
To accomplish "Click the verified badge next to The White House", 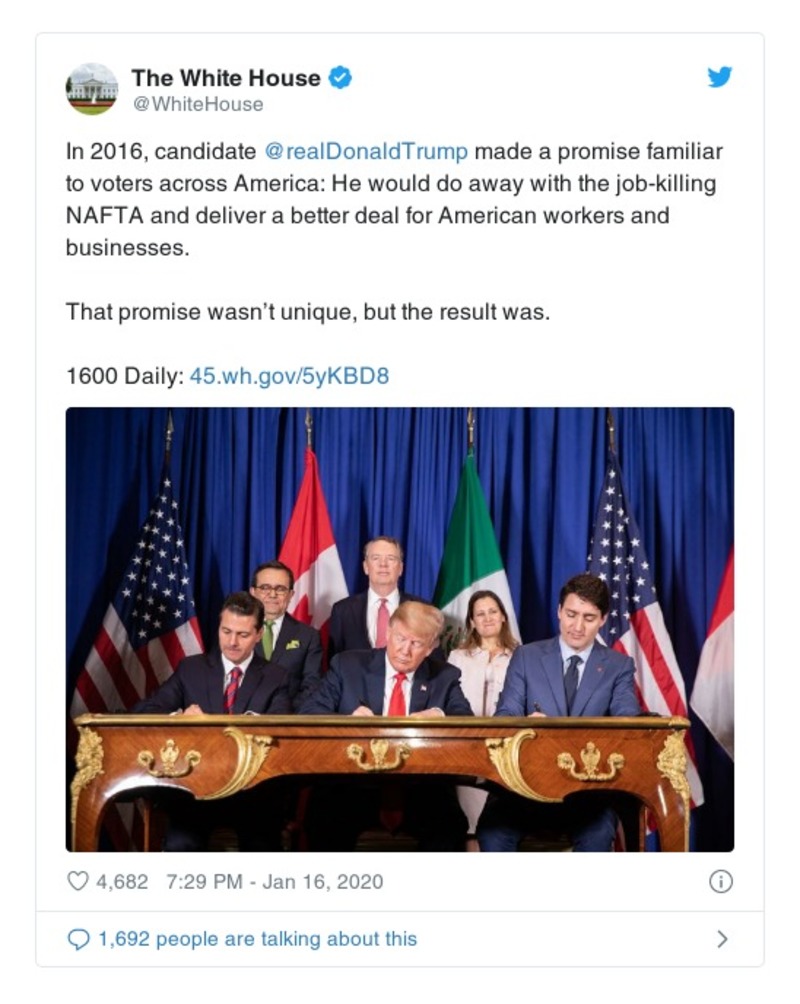I will (341, 76).
